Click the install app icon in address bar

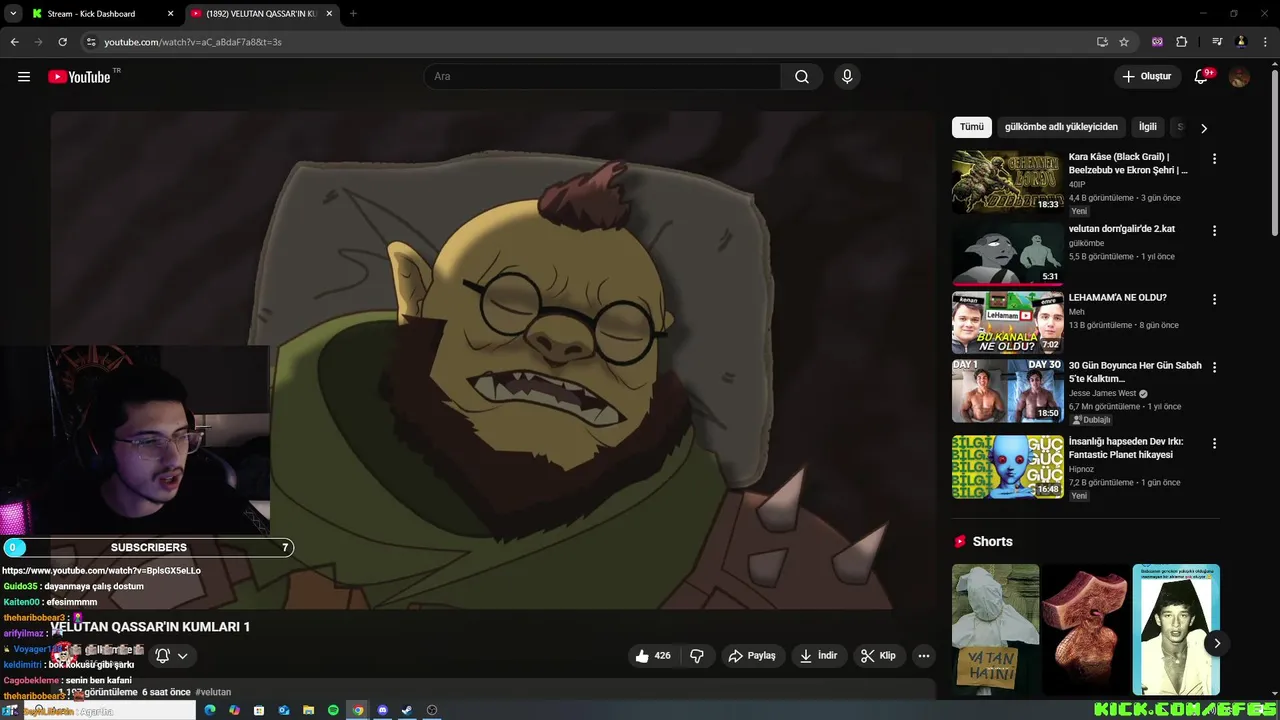[1102, 42]
